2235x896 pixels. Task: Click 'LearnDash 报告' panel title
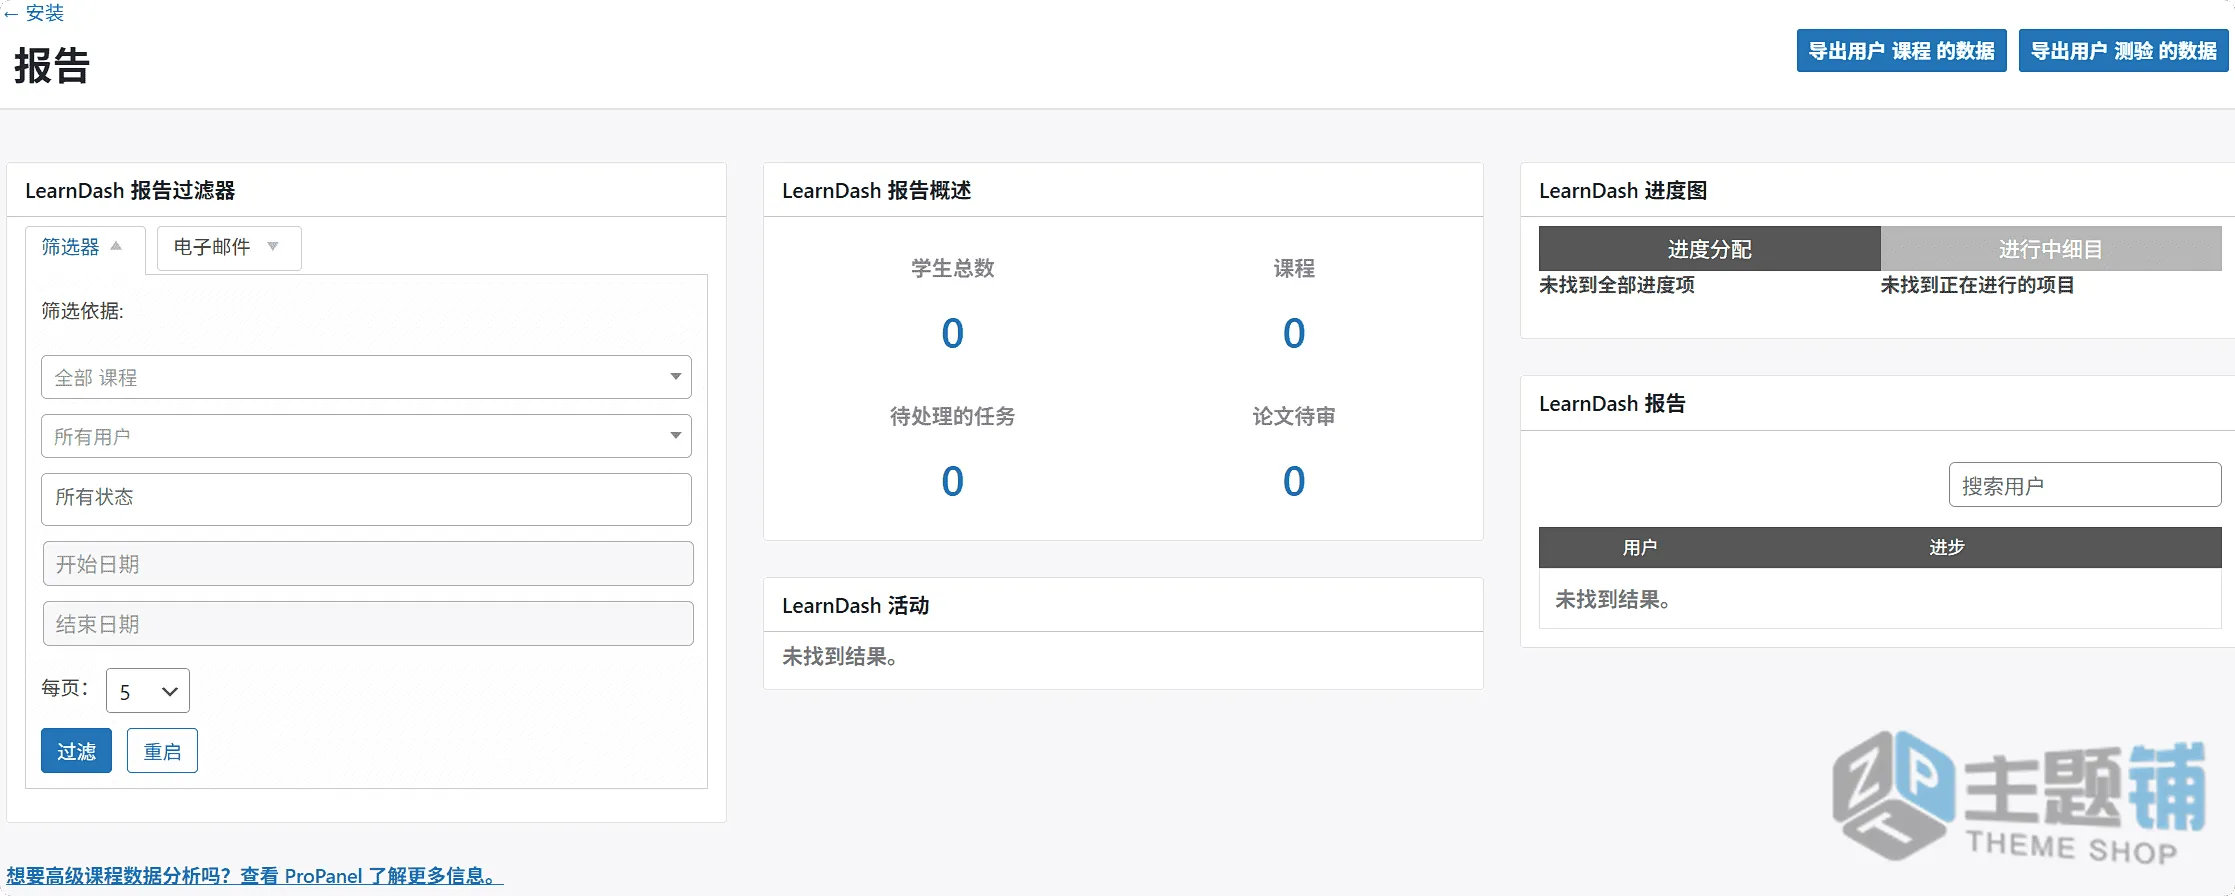click(1612, 404)
